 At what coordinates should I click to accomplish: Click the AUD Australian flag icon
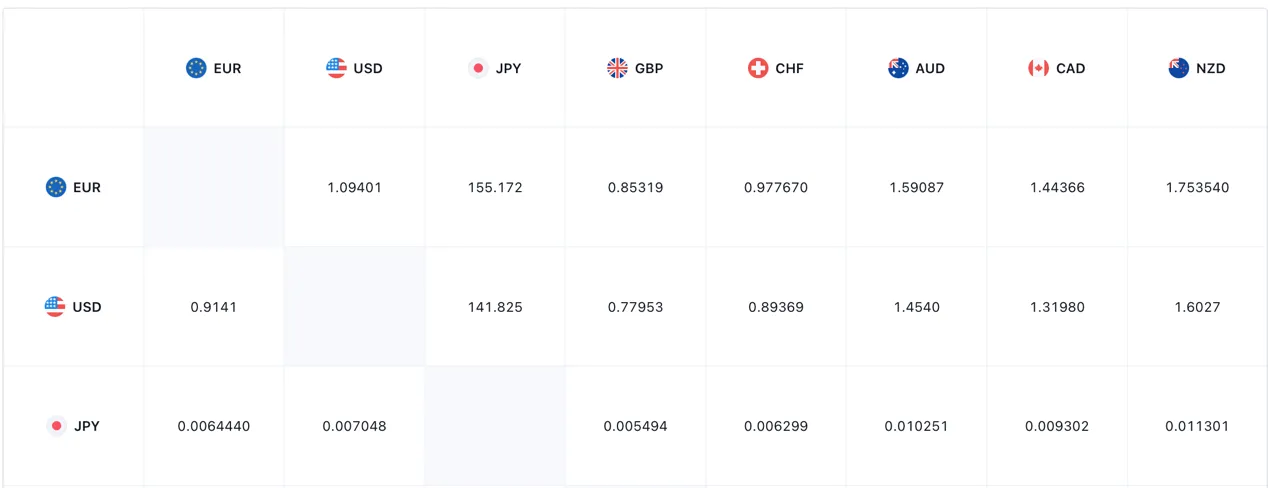(898, 68)
